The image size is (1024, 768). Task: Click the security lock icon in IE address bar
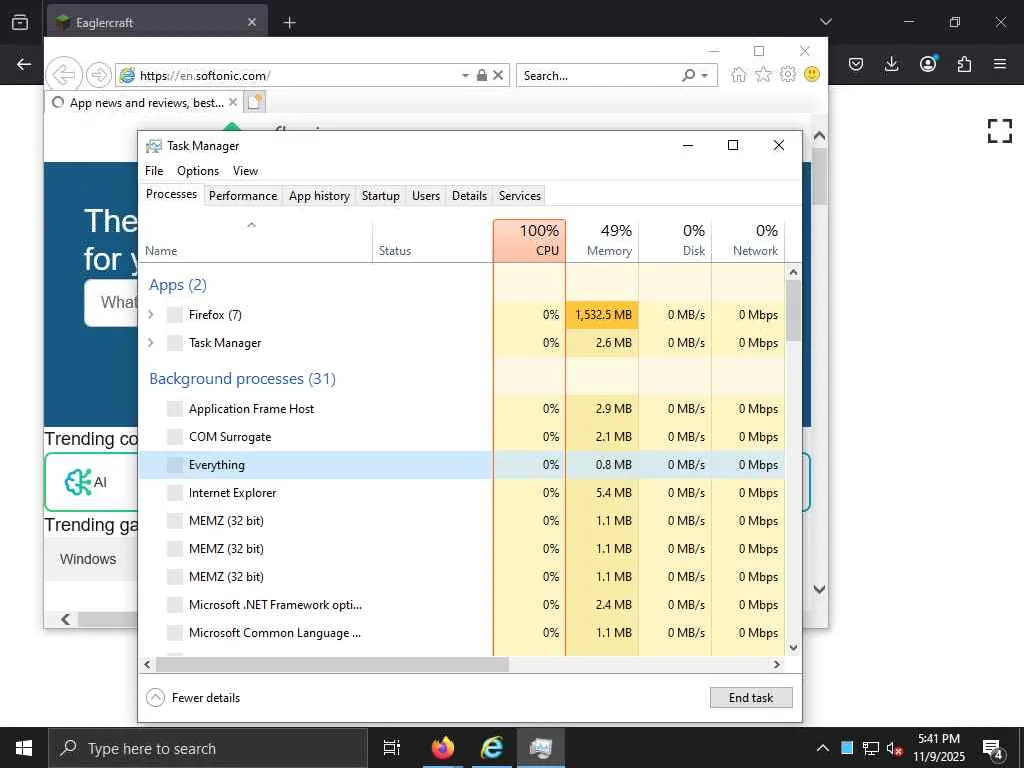481,76
